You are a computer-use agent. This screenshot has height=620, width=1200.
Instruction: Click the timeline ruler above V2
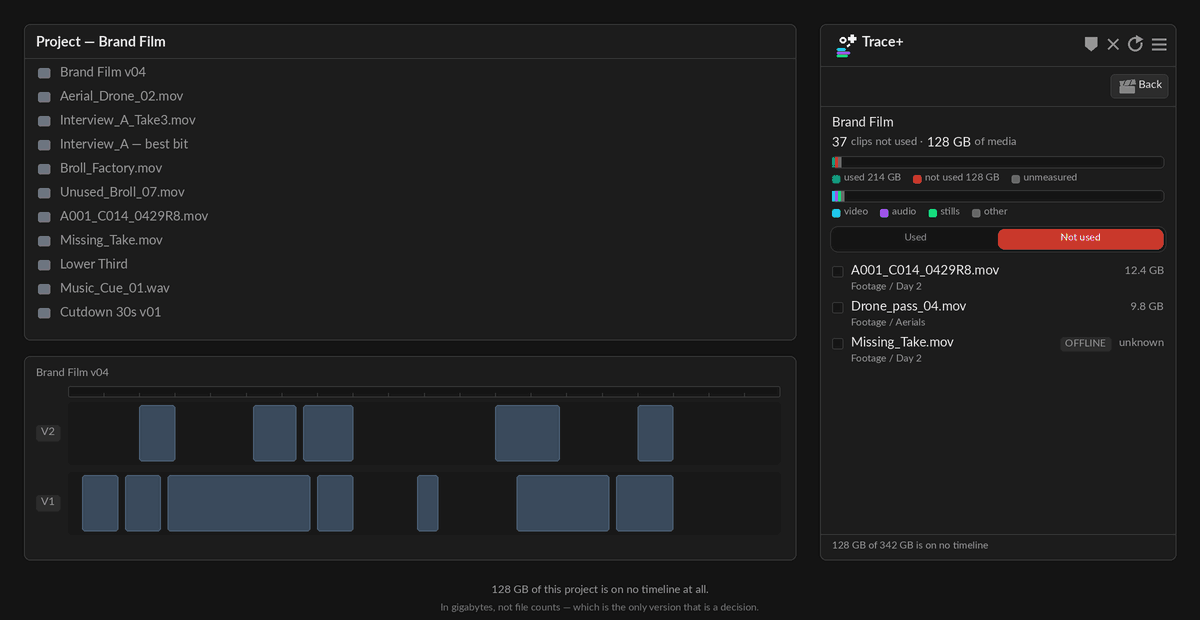click(x=424, y=392)
